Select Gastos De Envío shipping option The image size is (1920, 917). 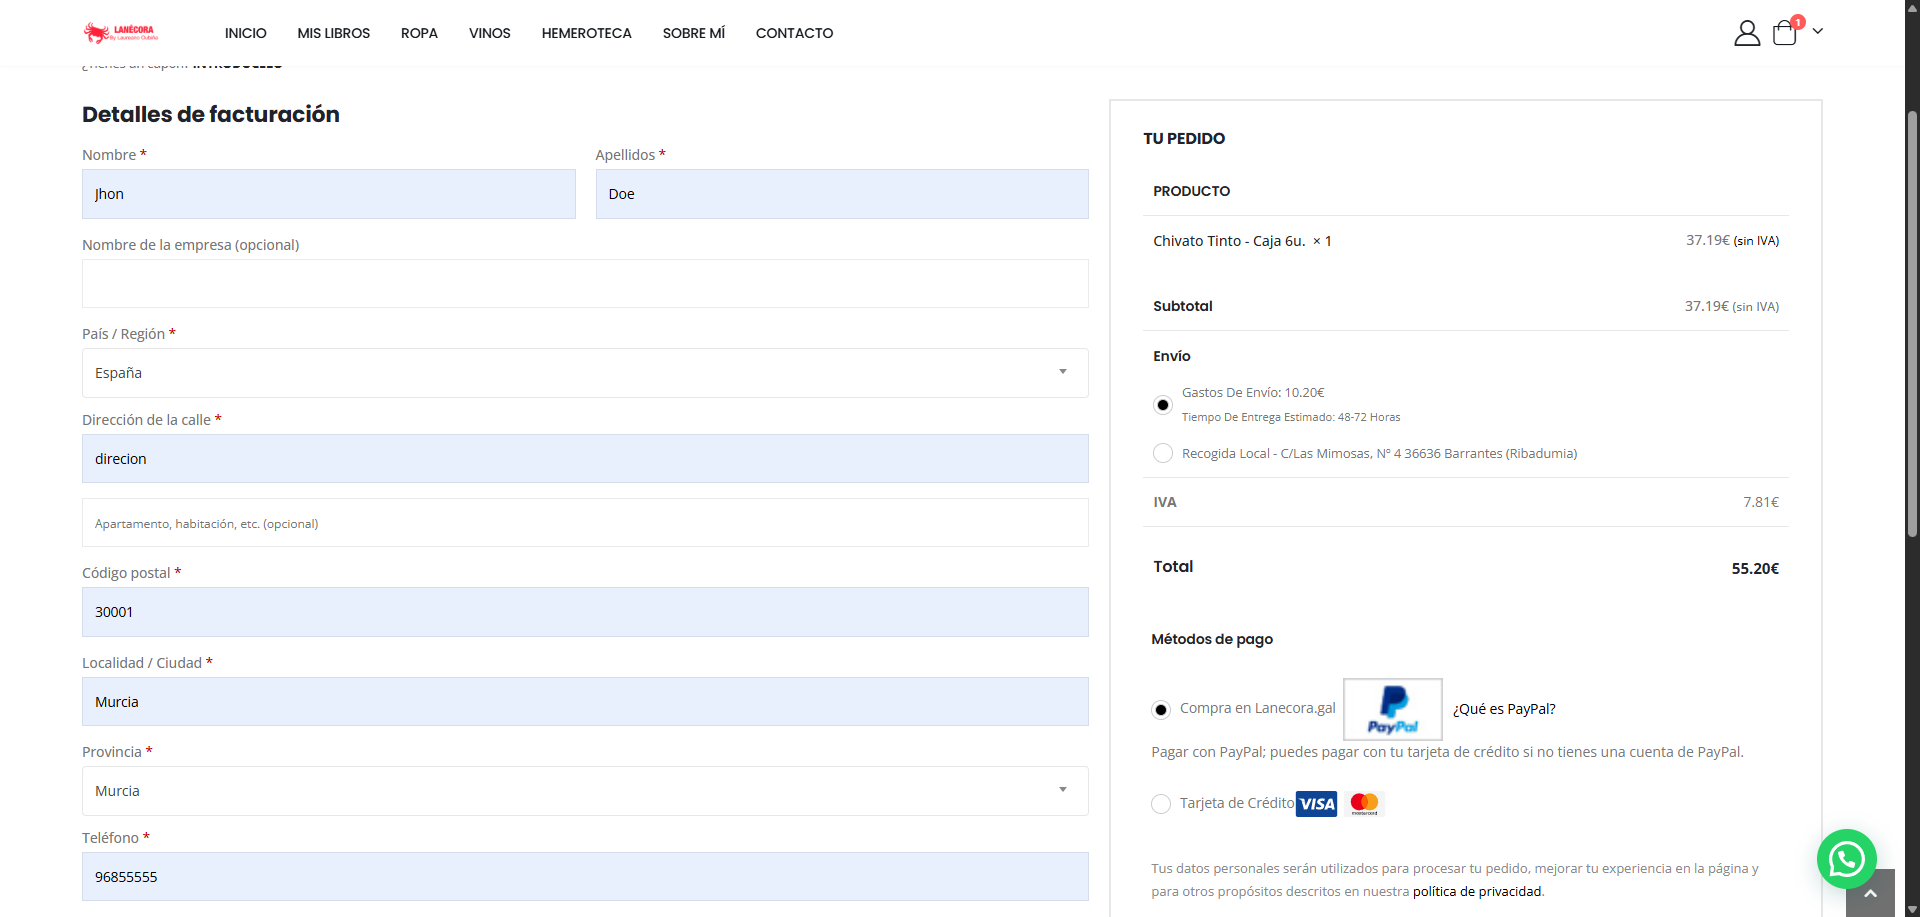(x=1163, y=405)
